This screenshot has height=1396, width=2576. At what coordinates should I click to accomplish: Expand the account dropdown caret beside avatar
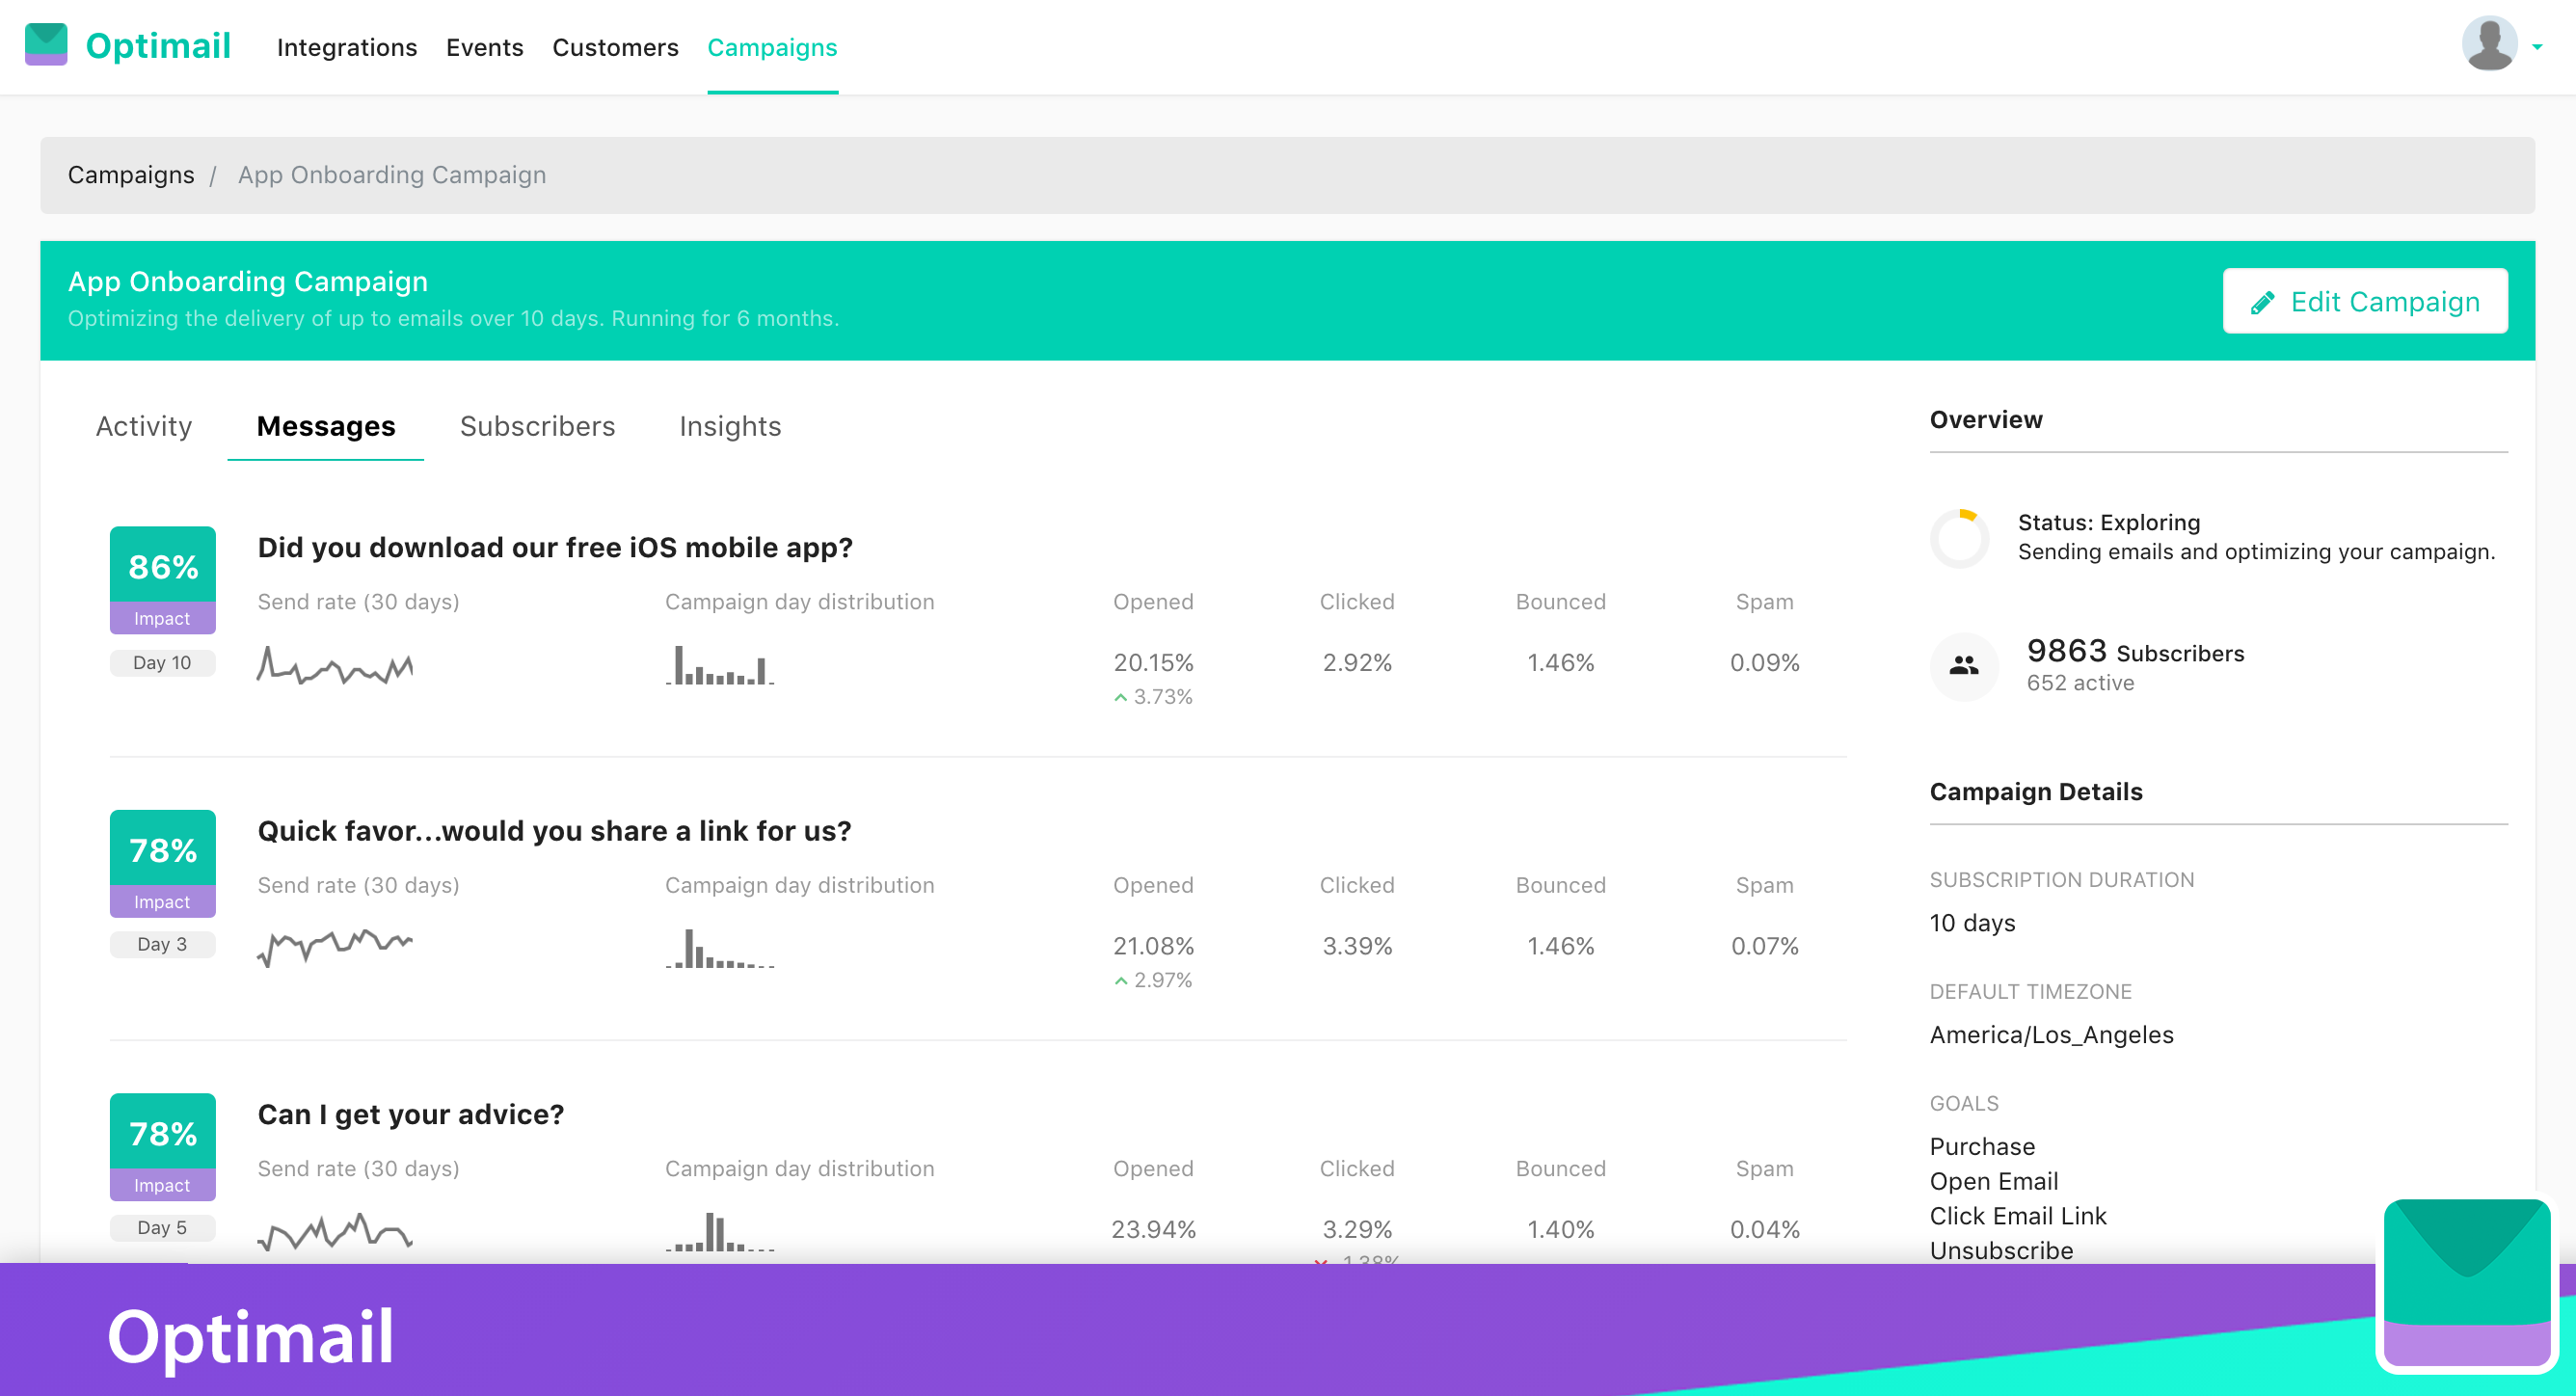2537,47
